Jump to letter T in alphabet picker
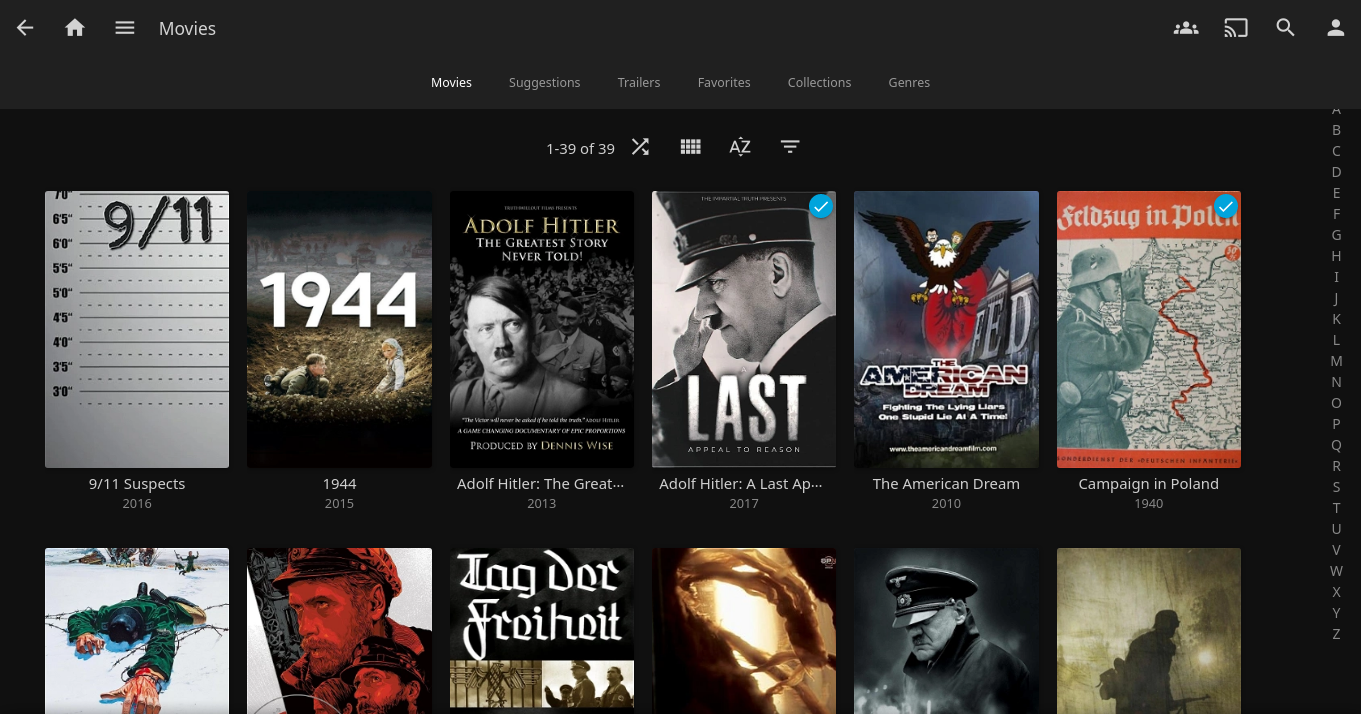Image resolution: width=1361 pixels, height=714 pixels. (x=1336, y=508)
